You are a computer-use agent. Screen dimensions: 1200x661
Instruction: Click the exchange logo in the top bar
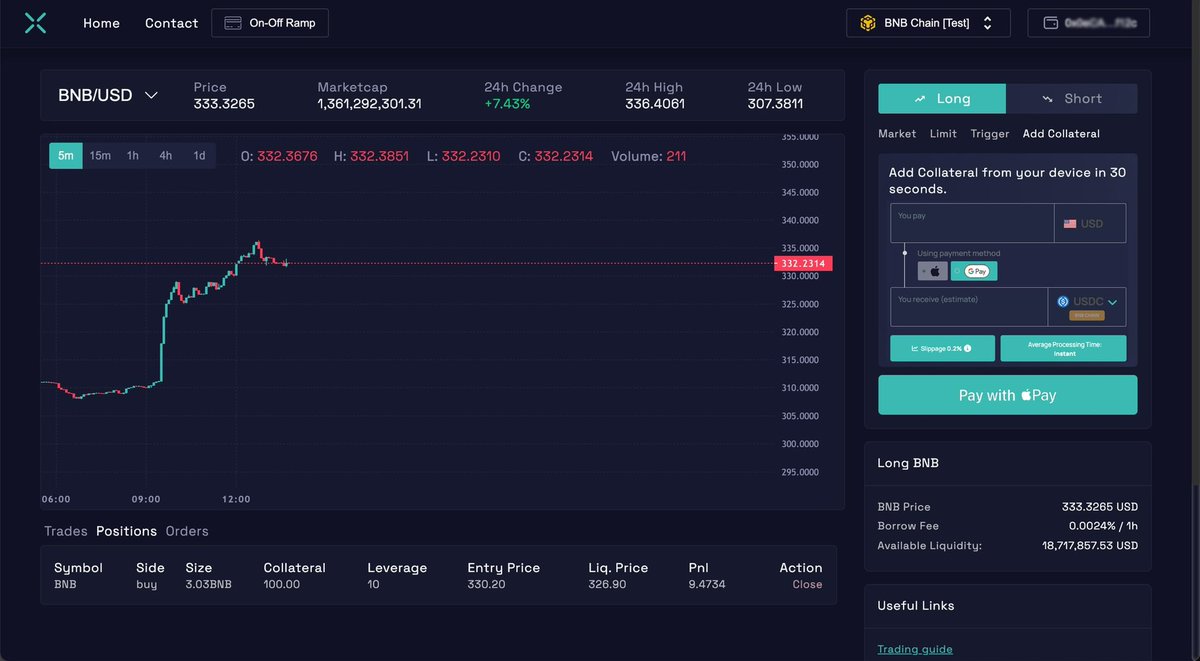[x=34, y=22]
